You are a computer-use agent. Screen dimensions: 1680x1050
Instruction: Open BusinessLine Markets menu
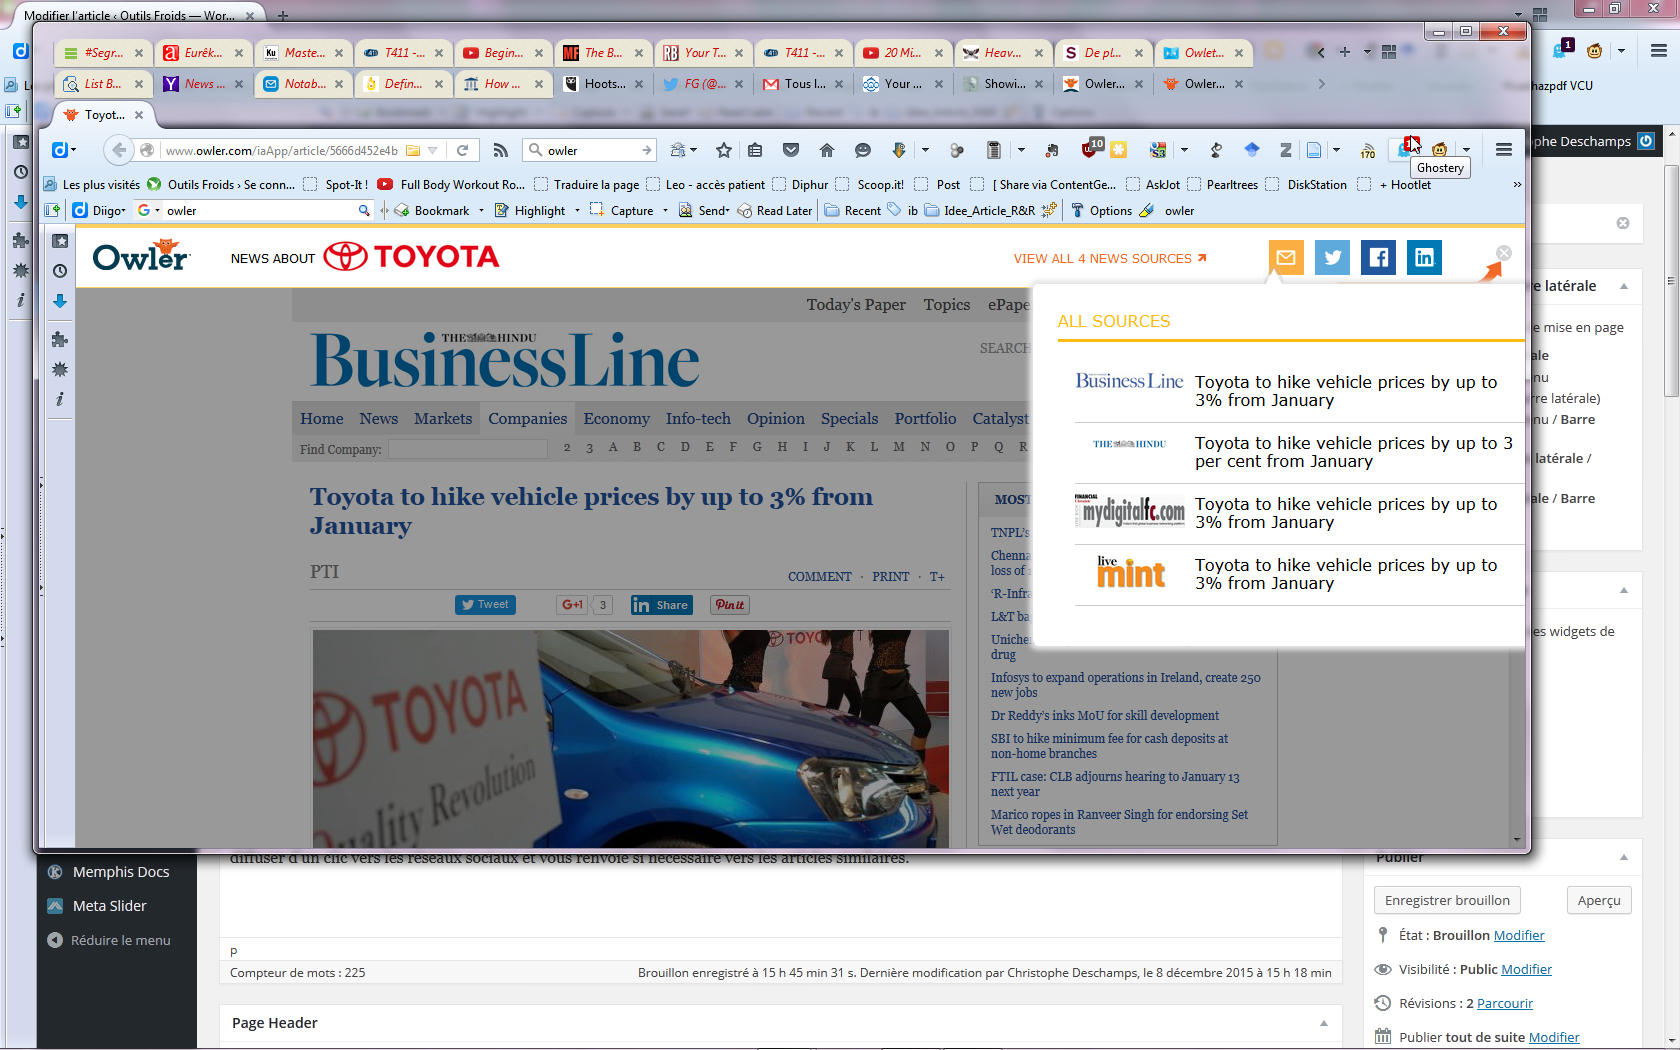tap(443, 419)
